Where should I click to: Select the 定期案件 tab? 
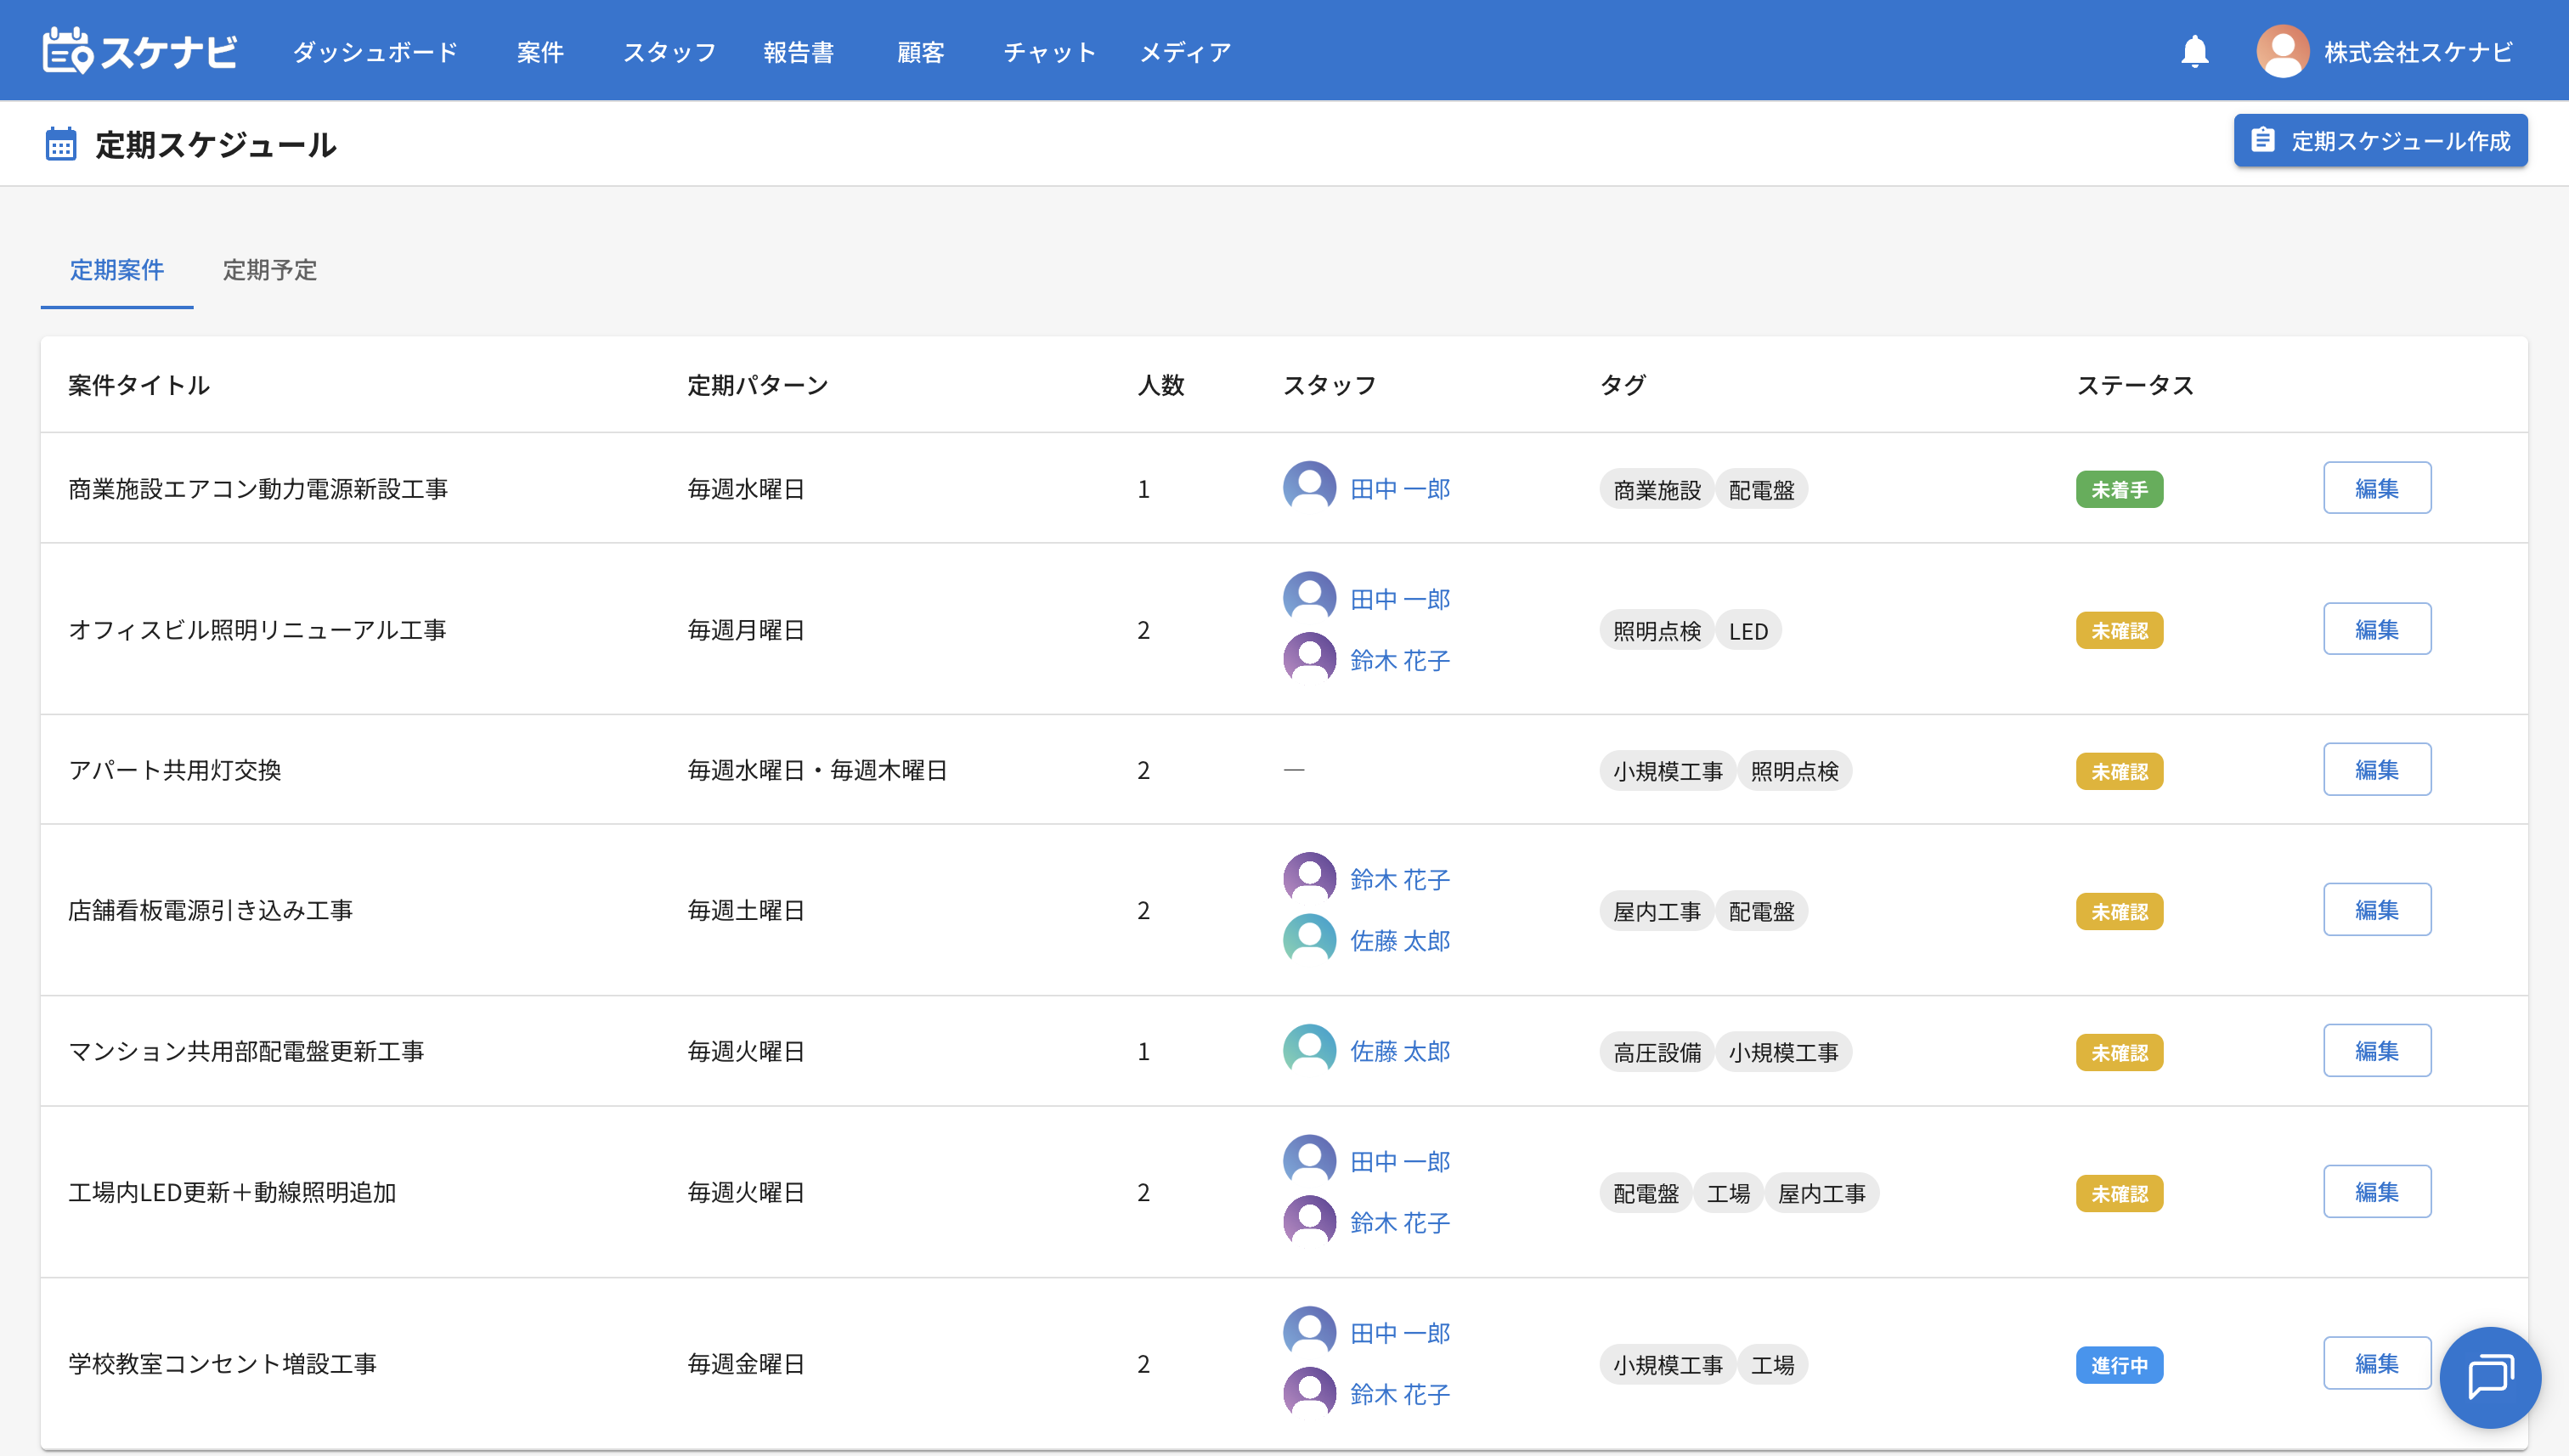(x=117, y=270)
